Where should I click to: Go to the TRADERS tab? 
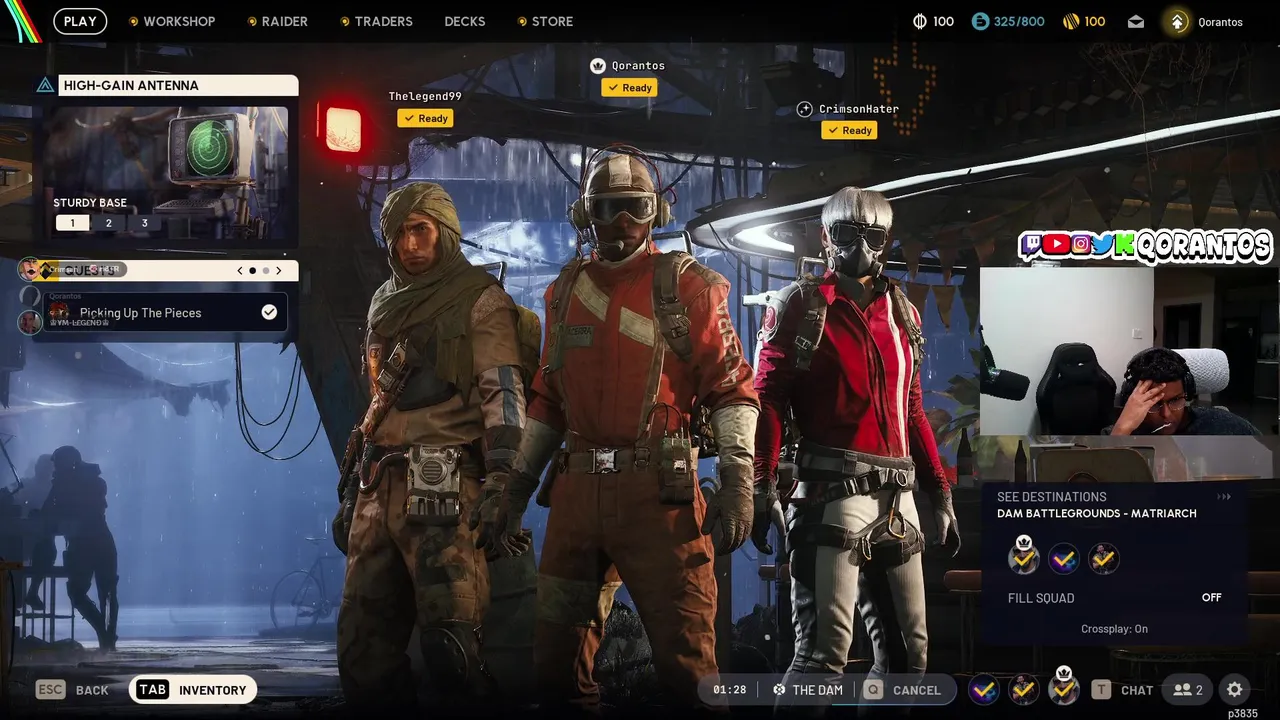point(384,21)
